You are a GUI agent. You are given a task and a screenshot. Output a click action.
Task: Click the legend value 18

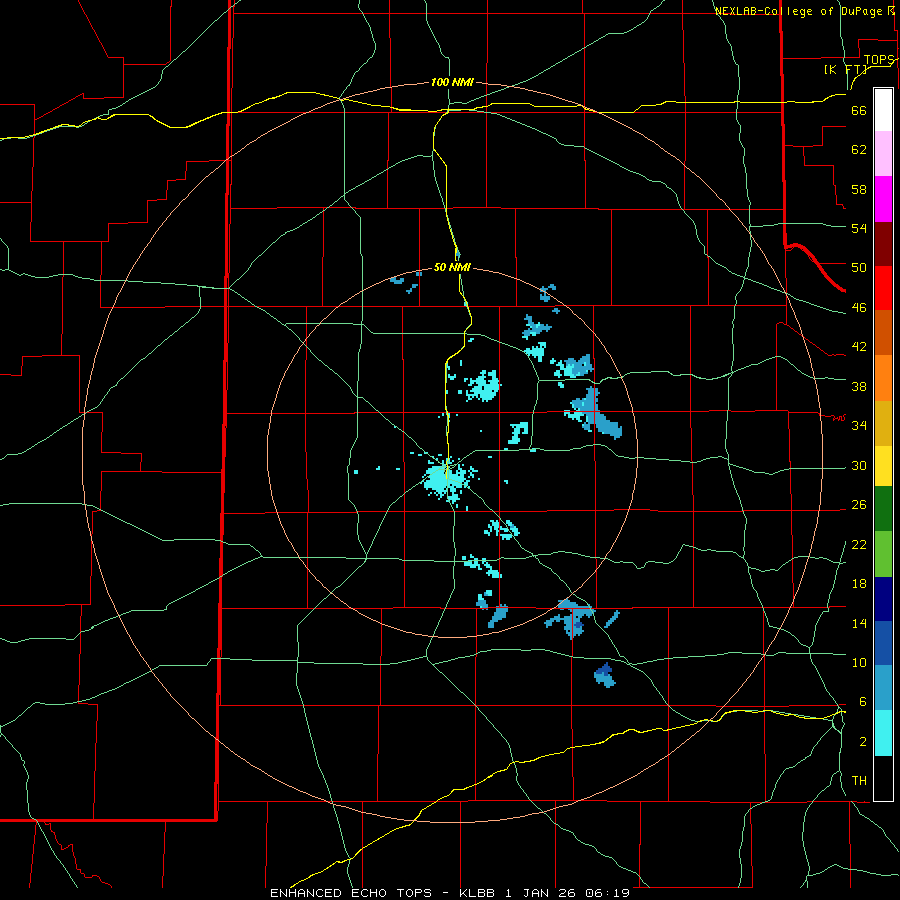859,583
